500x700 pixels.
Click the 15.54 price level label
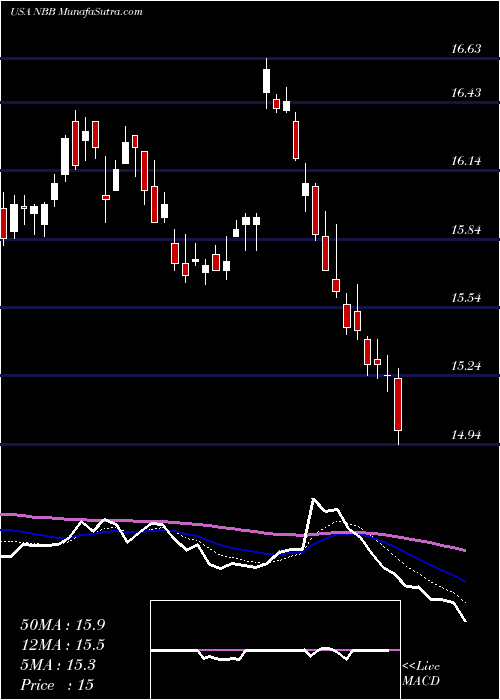(466, 298)
